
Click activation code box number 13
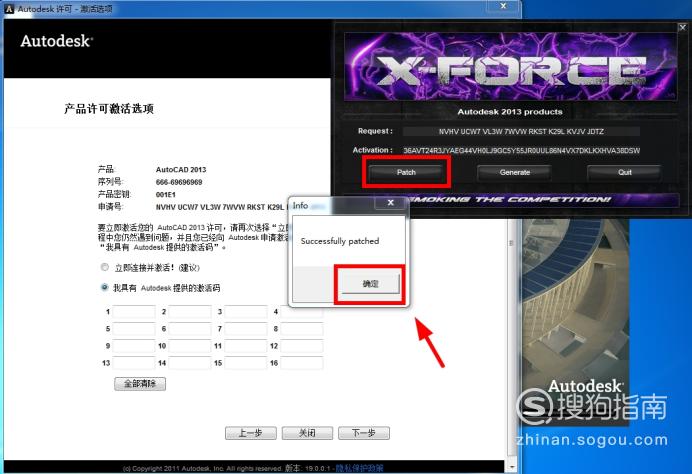point(134,363)
